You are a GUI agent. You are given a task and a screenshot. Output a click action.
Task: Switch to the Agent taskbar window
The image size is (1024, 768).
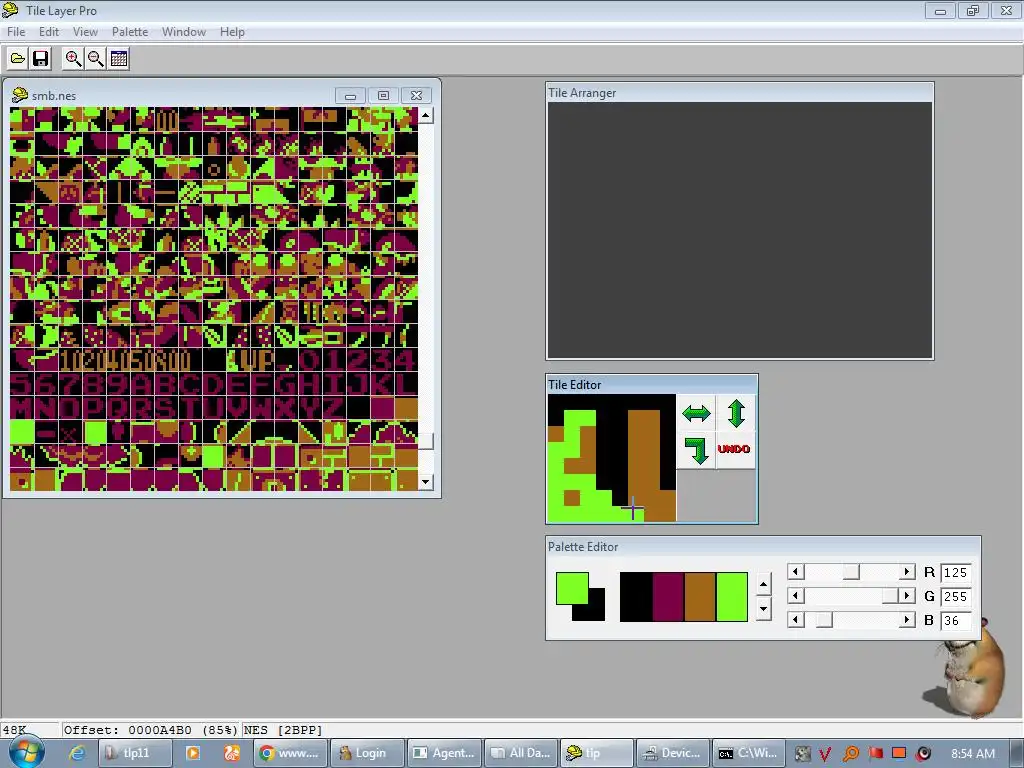tap(445, 753)
